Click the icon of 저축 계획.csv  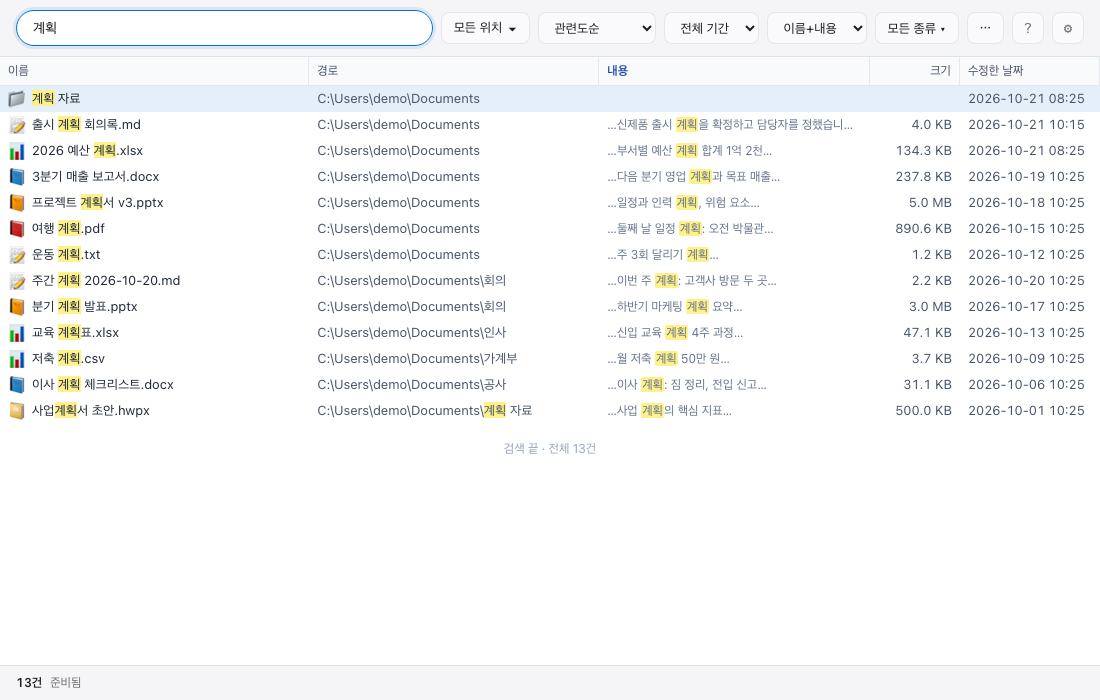(x=17, y=358)
